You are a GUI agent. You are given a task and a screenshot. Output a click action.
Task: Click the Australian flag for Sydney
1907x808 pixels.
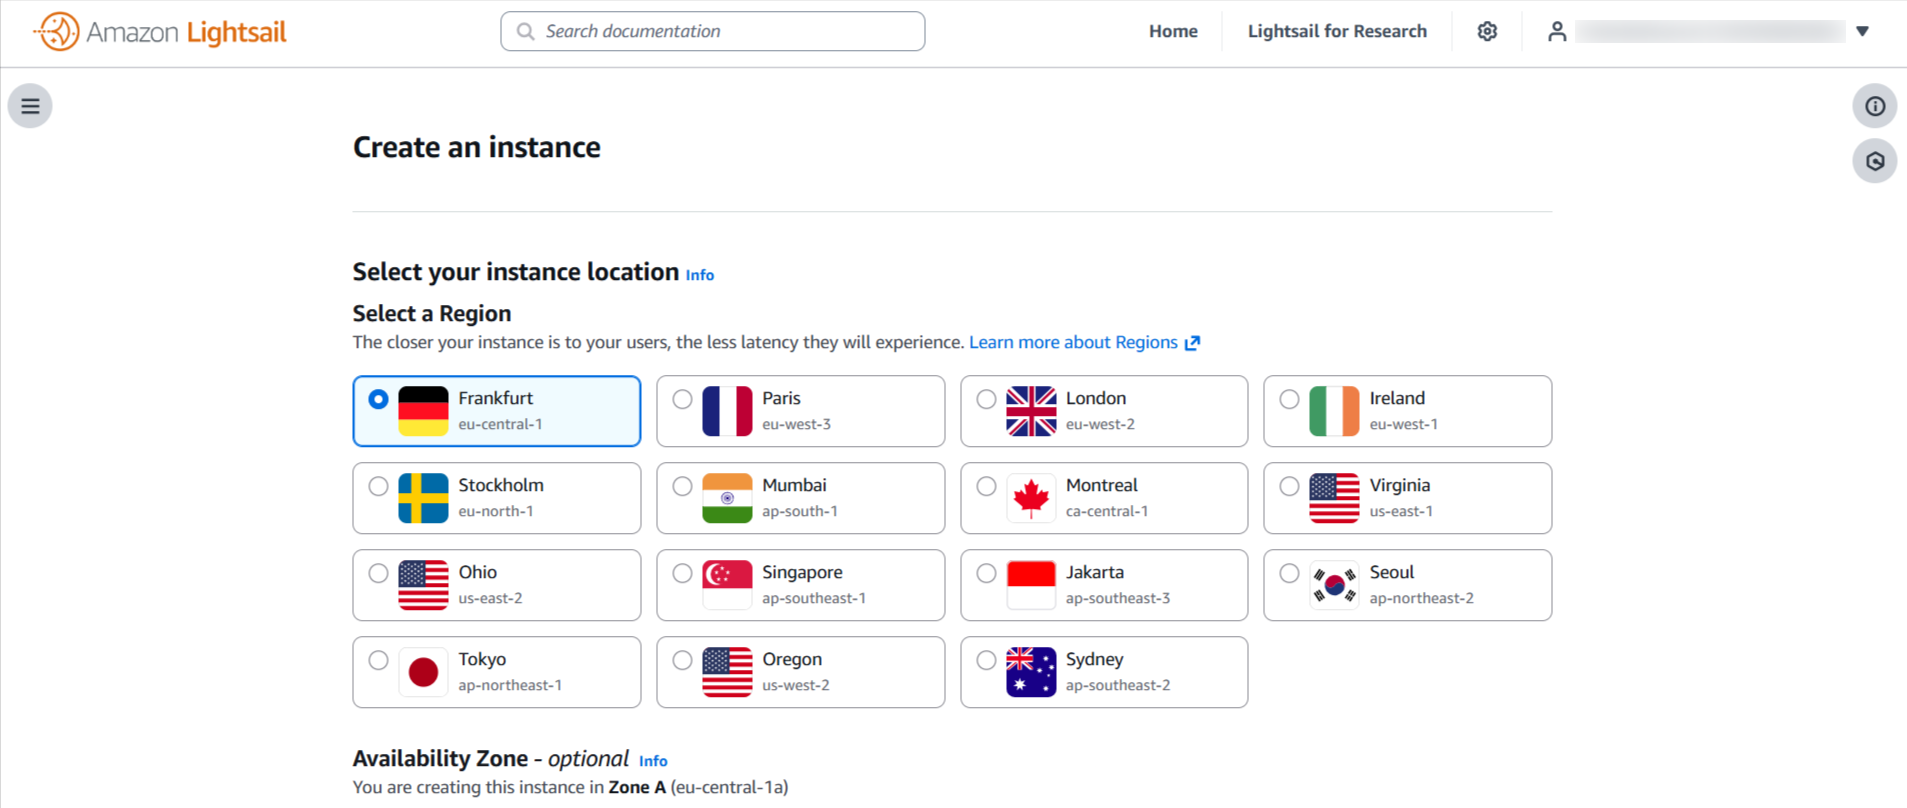(x=1031, y=672)
